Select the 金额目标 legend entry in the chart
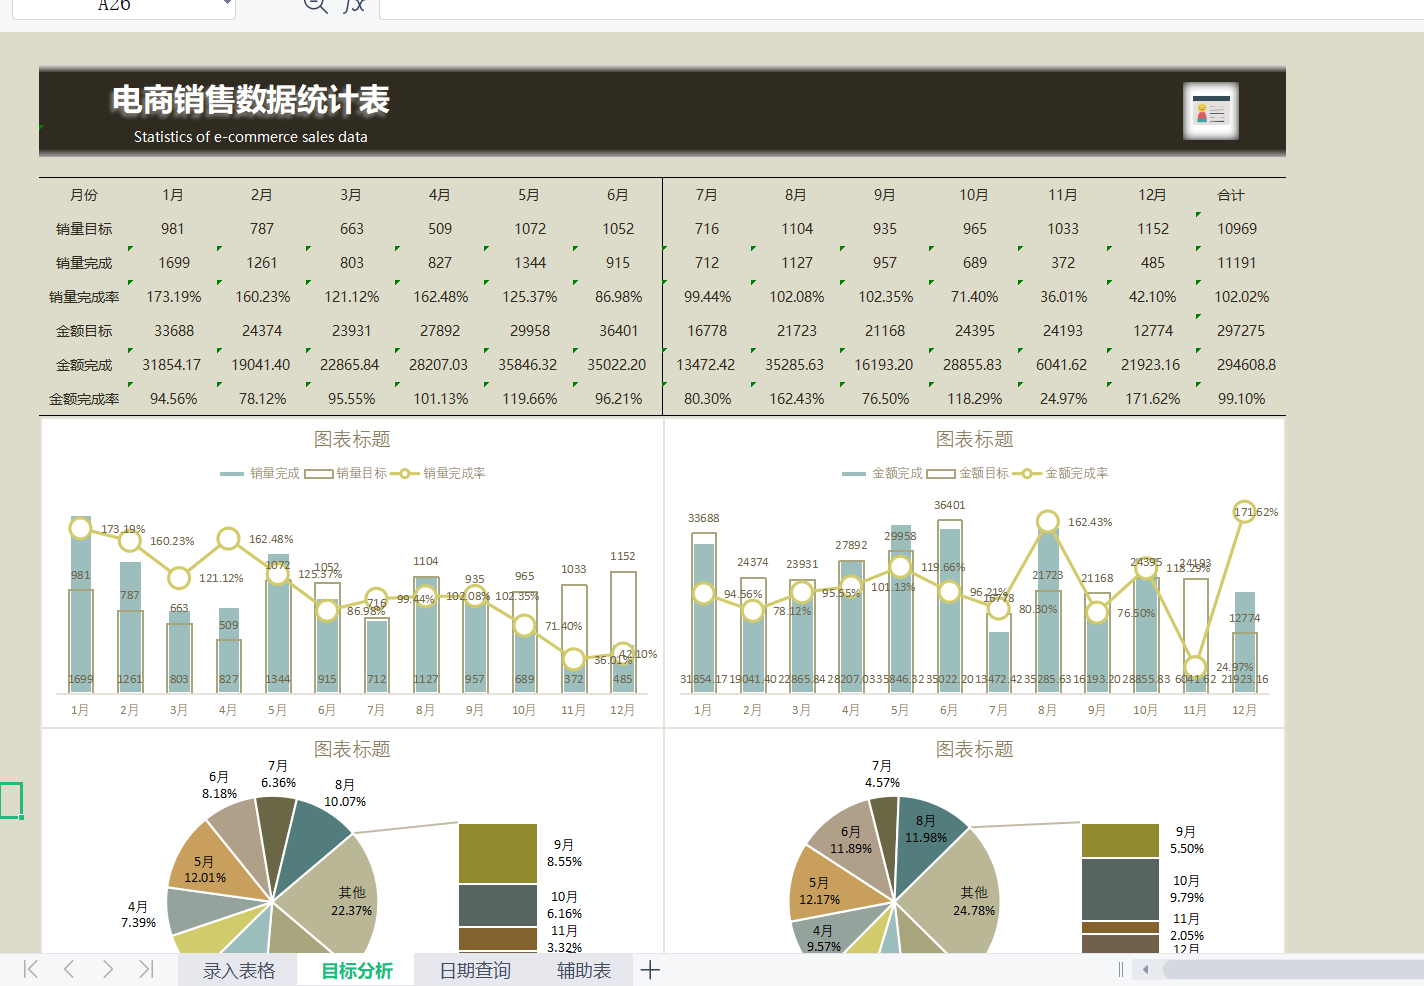The width and height of the screenshot is (1424, 986). (x=968, y=473)
